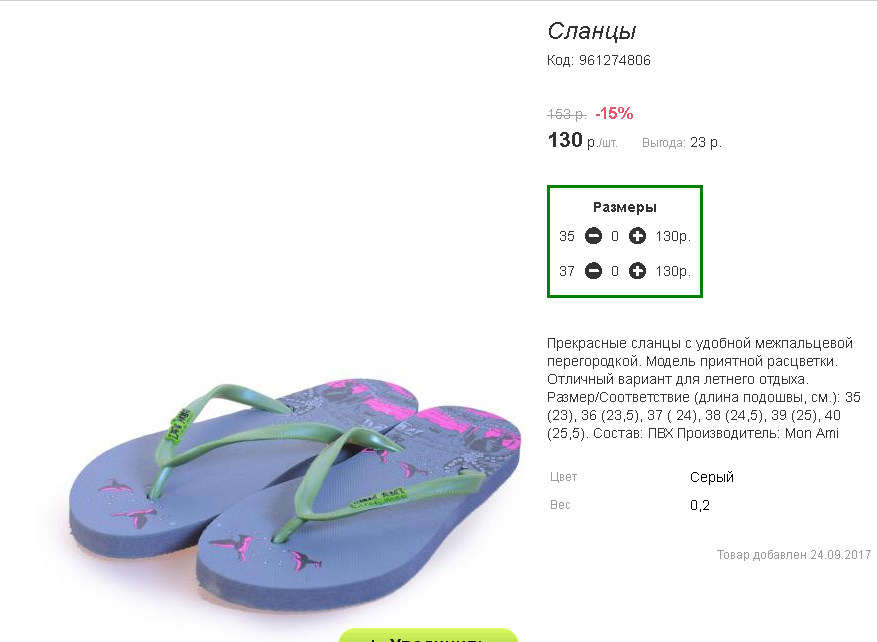This screenshot has height=642, width=877.
Task: Click the Товар добавлен 24.09.2017 date text
Action: pyautogui.click(x=794, y=555)
